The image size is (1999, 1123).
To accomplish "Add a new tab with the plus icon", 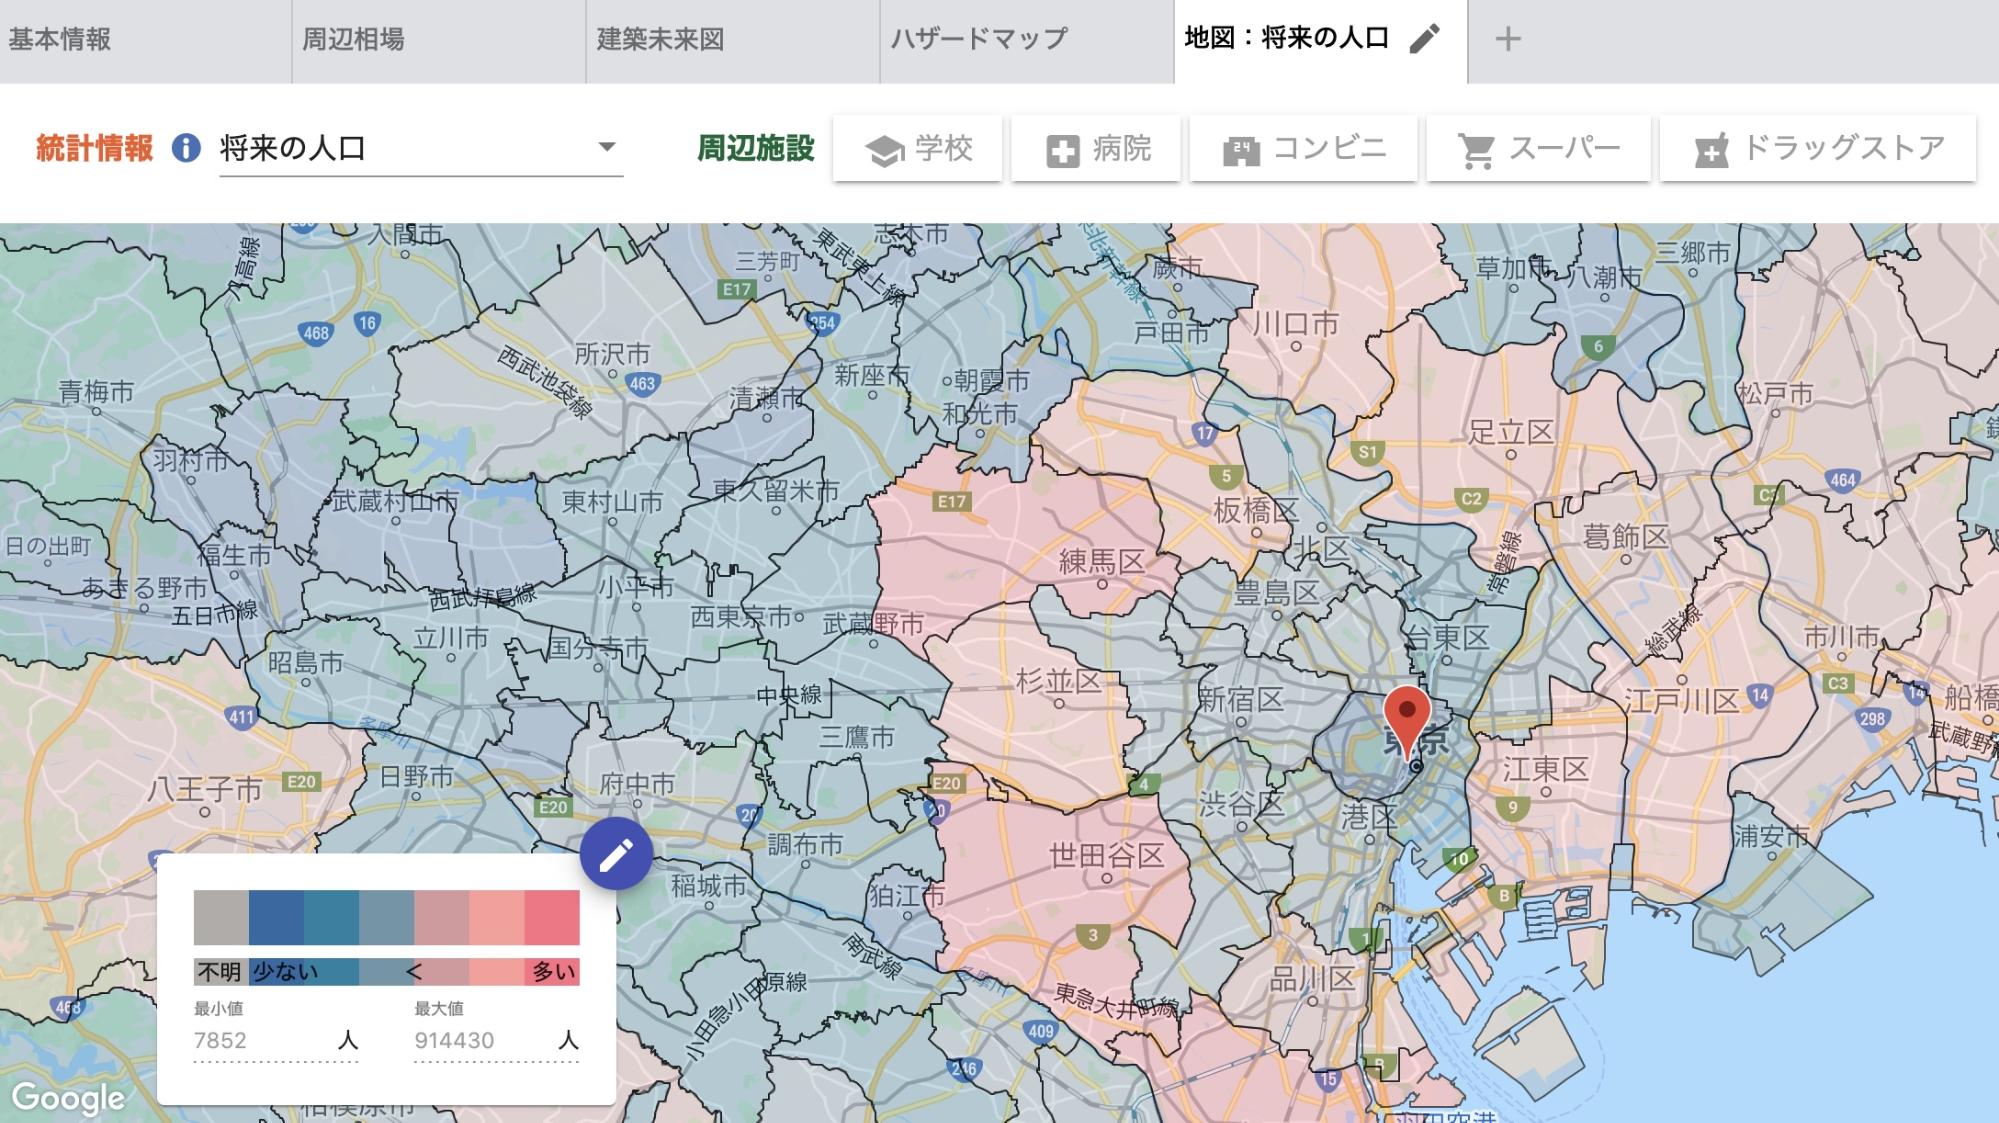I will click(x=1507, y=39).
